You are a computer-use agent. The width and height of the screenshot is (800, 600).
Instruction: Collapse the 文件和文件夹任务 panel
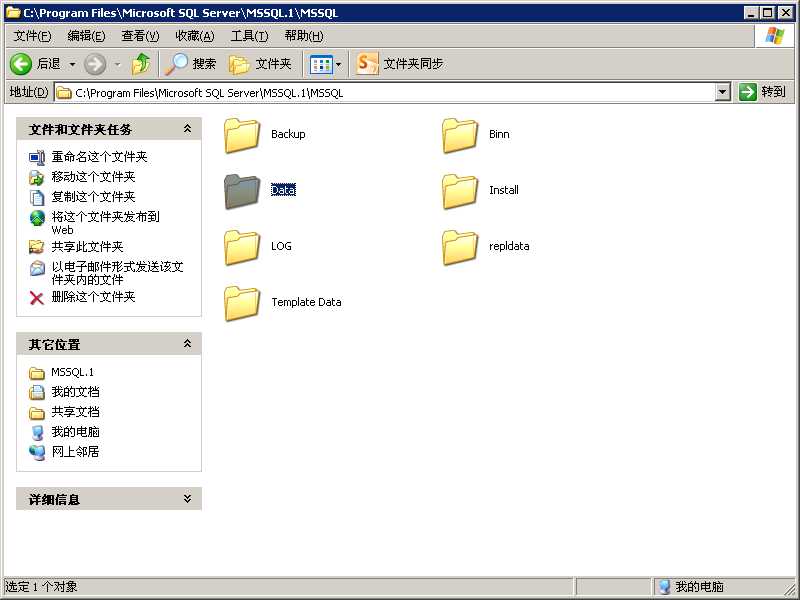(x=187, y=129)
